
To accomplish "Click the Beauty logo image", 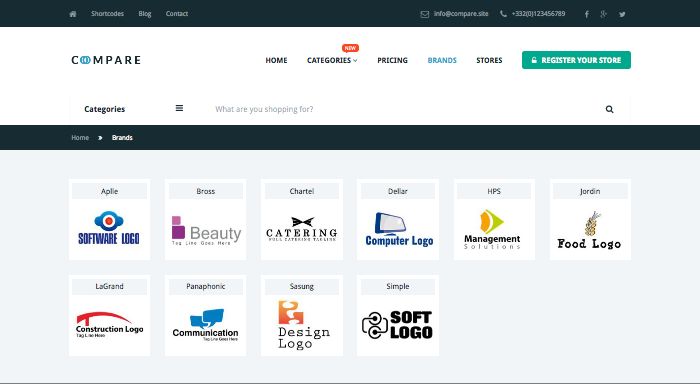I will tap(206, 231).
